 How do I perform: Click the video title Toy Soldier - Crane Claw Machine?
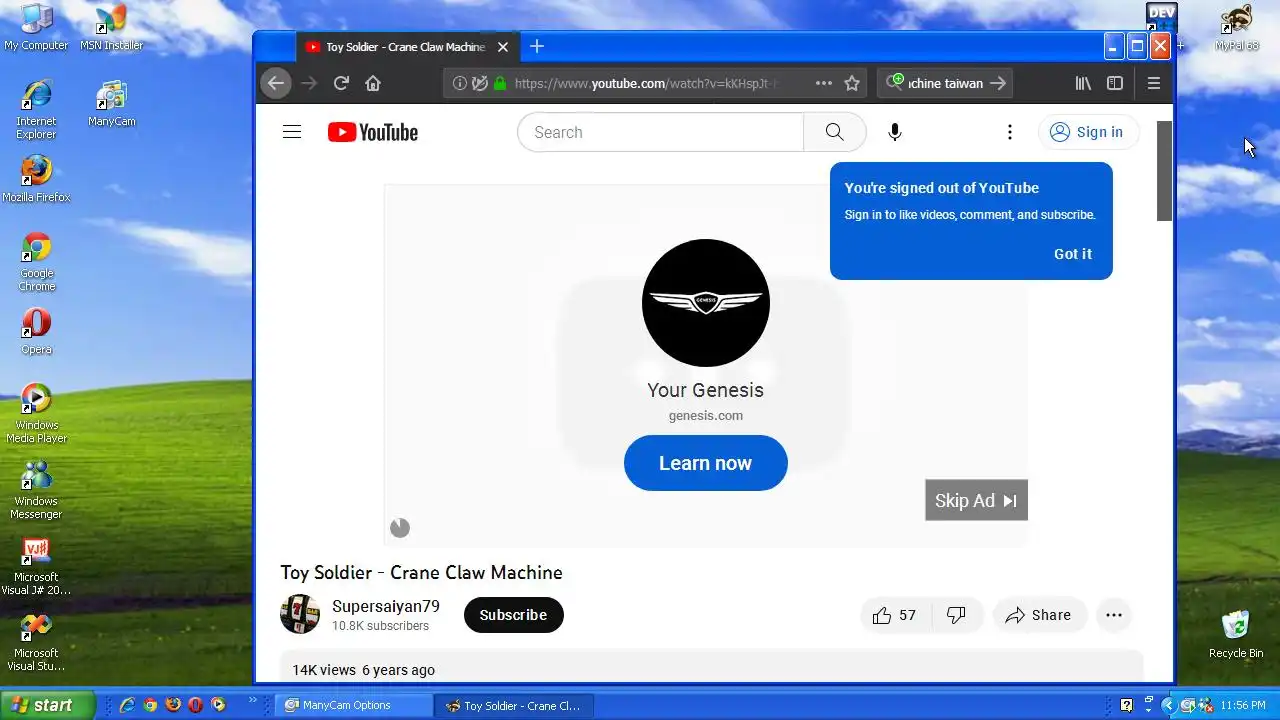click(x=421, y=572)
